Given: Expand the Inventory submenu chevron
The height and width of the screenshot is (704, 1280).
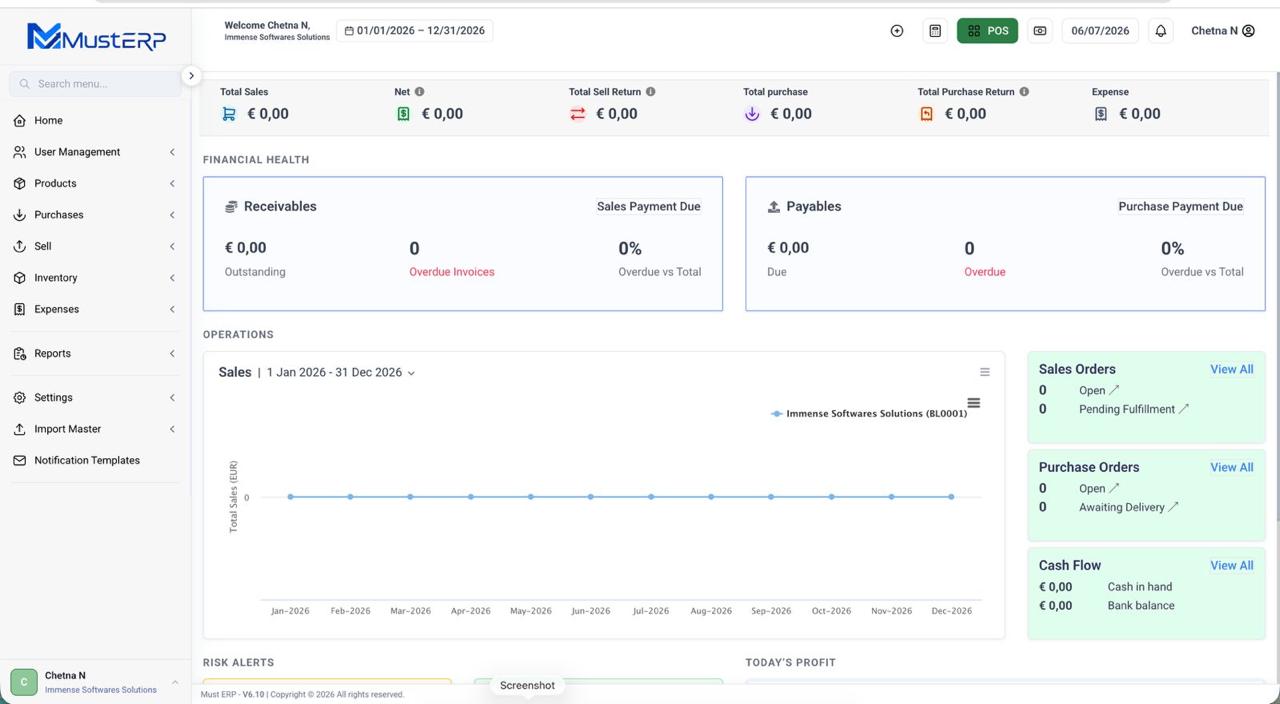Looking at the screenshot, I should [172, 278].
